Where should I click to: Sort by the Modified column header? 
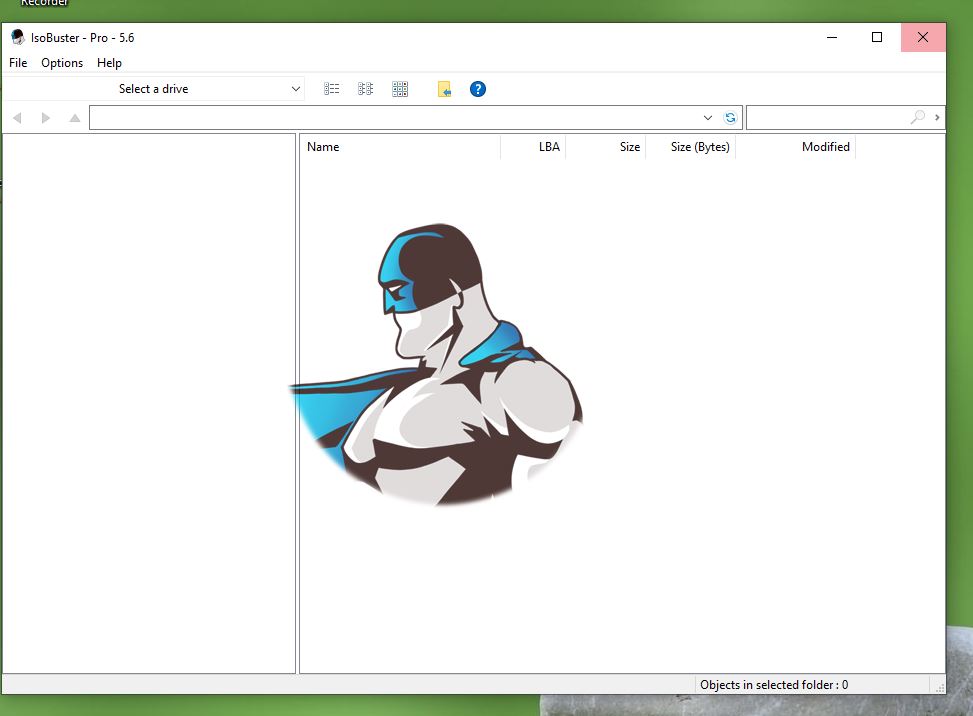coord(825,147)
